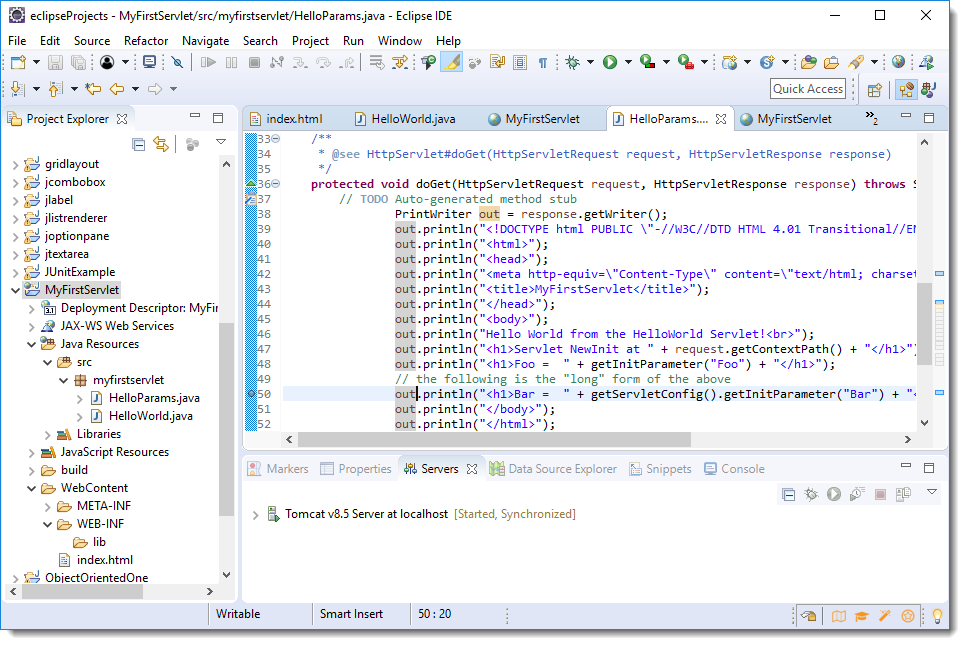Image resolution: width=965 pixels, height=645 pixels.
Task: Click the Skip All Breakpoints icon
Action: point(177,62)
